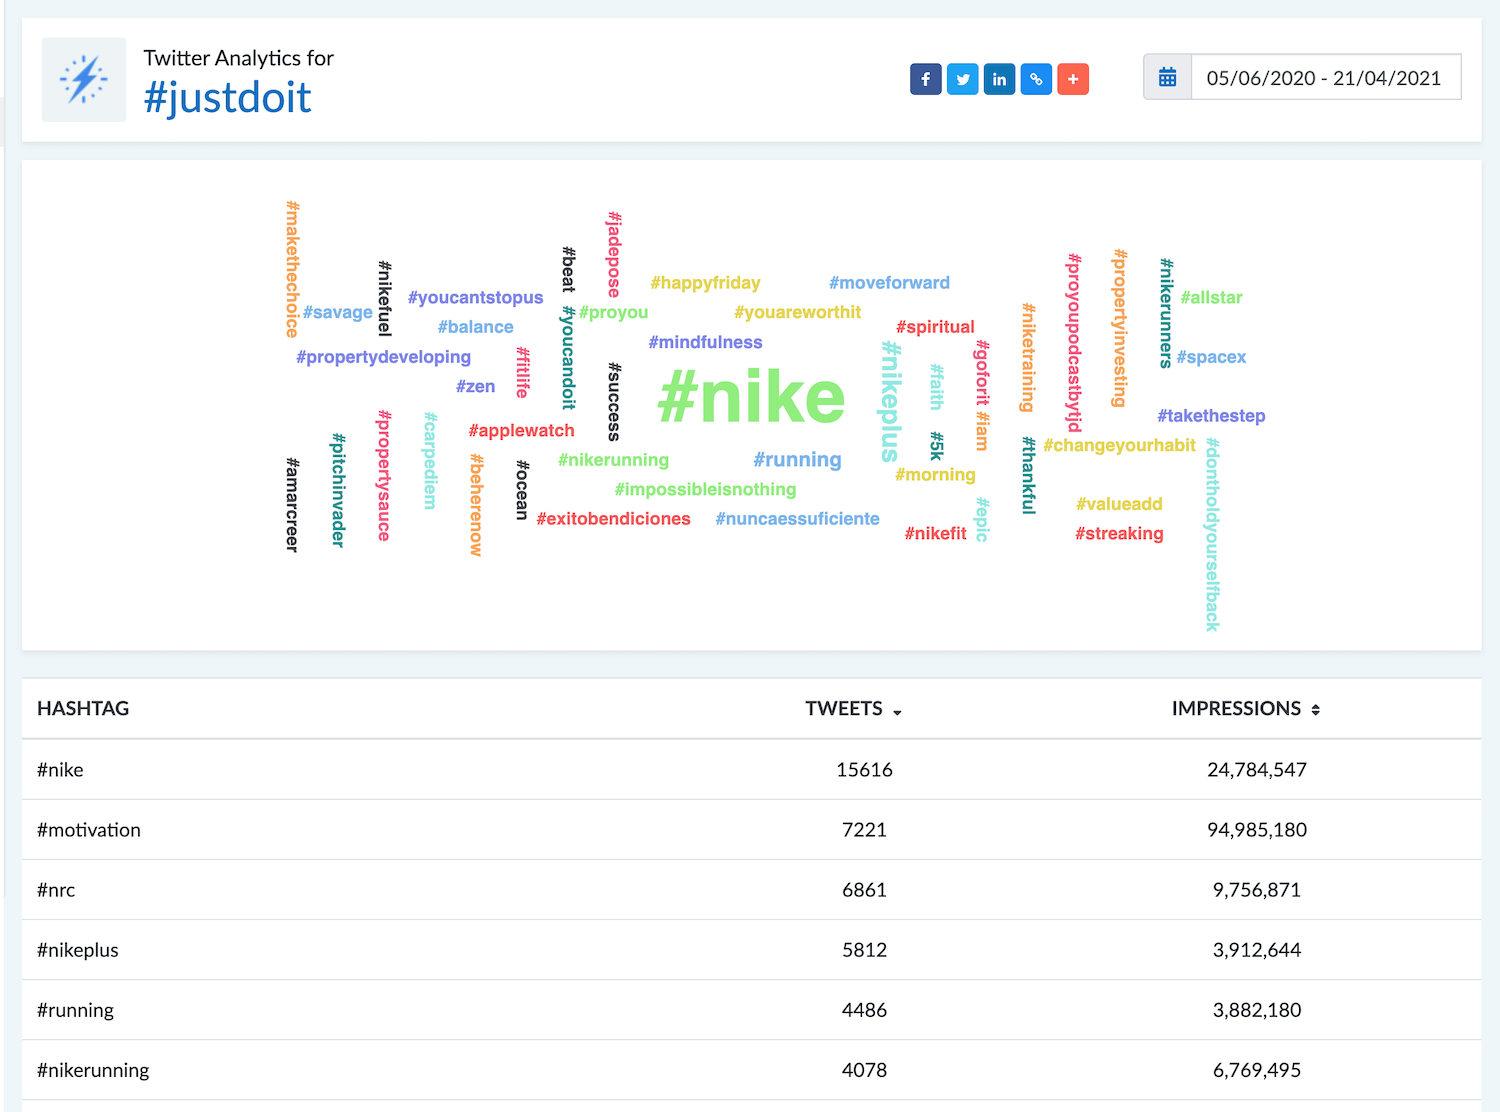Click impressions value 9,756,871
Viewport: 1500px width, 1112px height.
pos(1257,890)
